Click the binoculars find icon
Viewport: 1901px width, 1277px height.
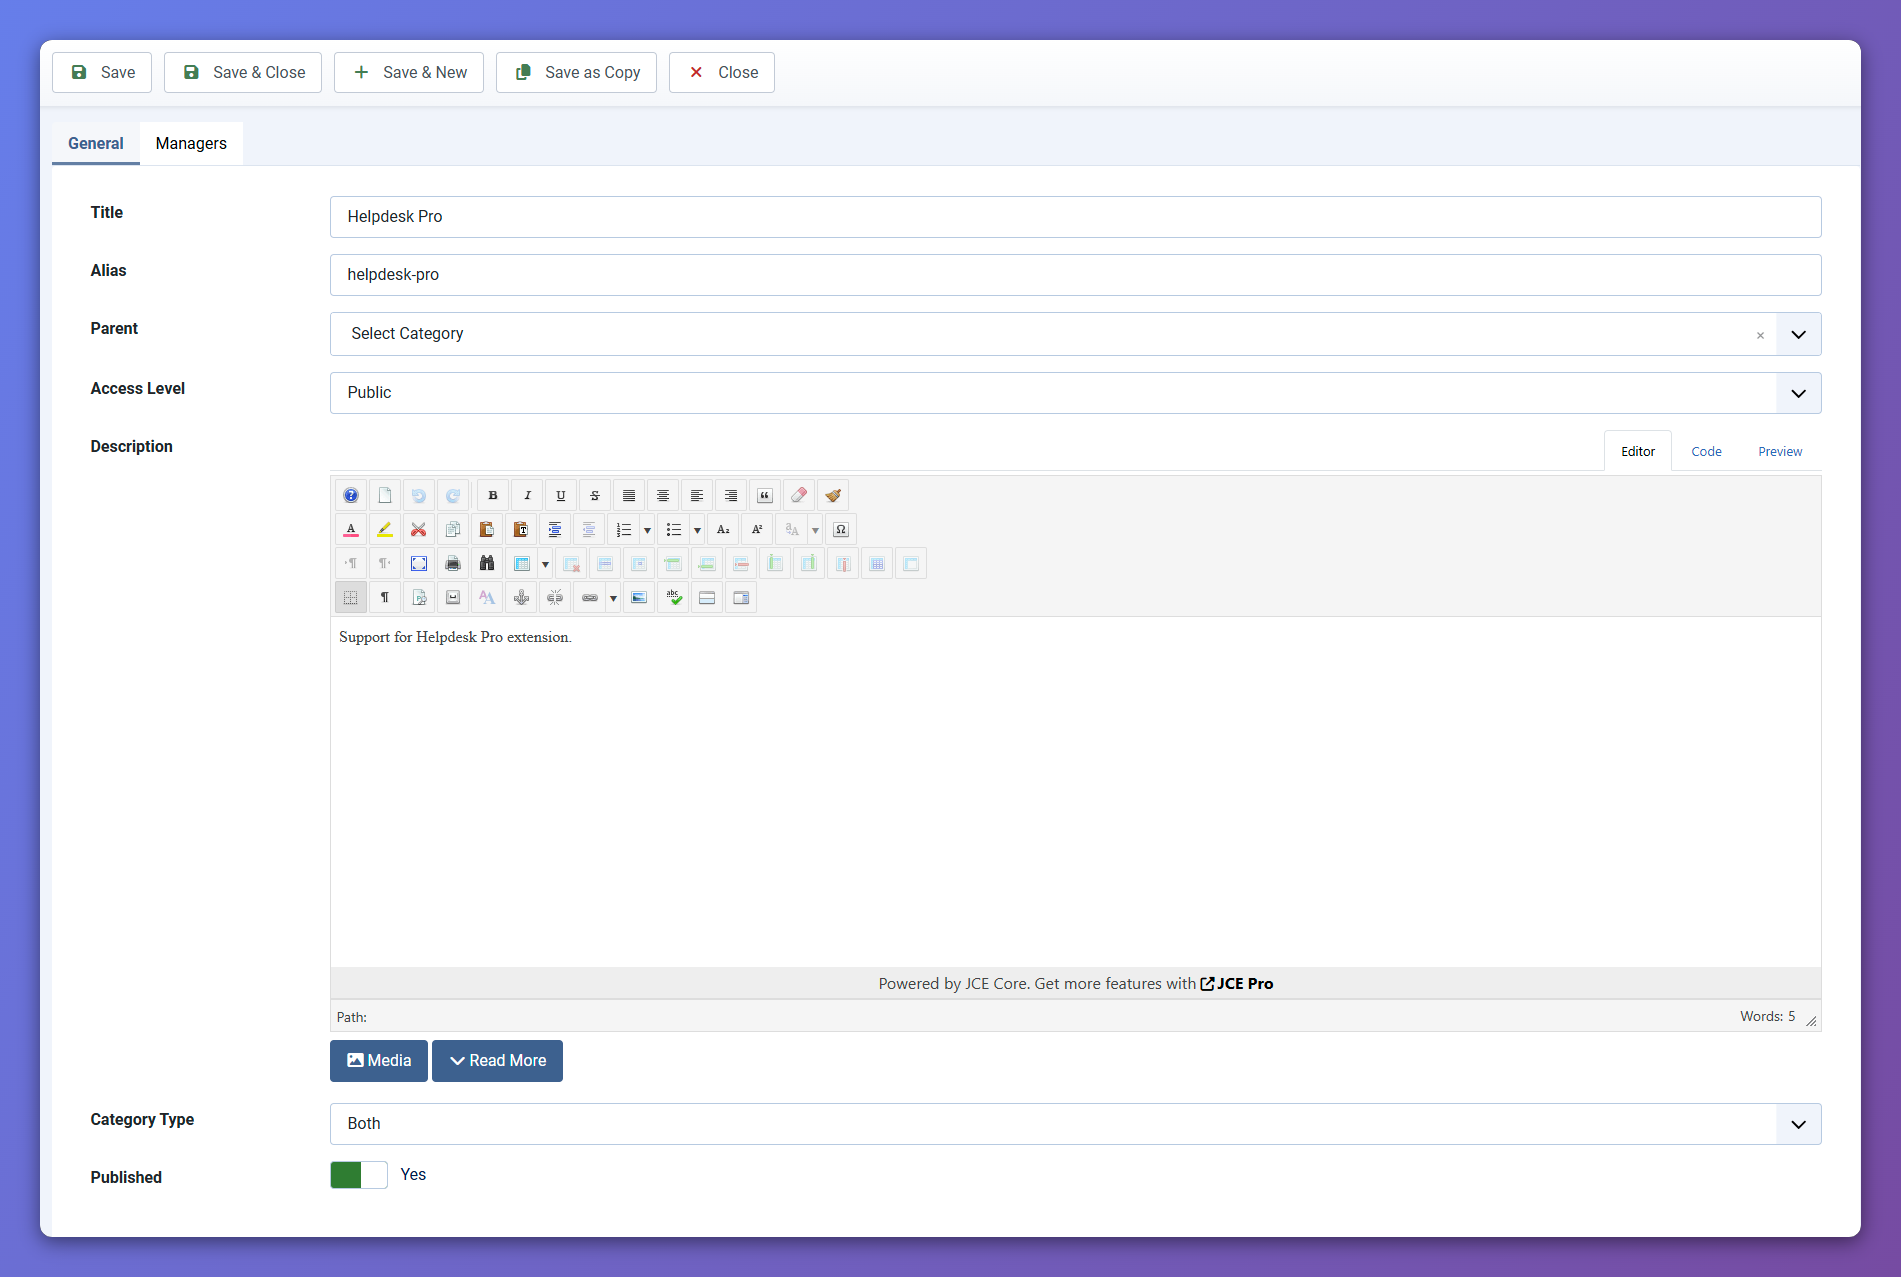487,564
